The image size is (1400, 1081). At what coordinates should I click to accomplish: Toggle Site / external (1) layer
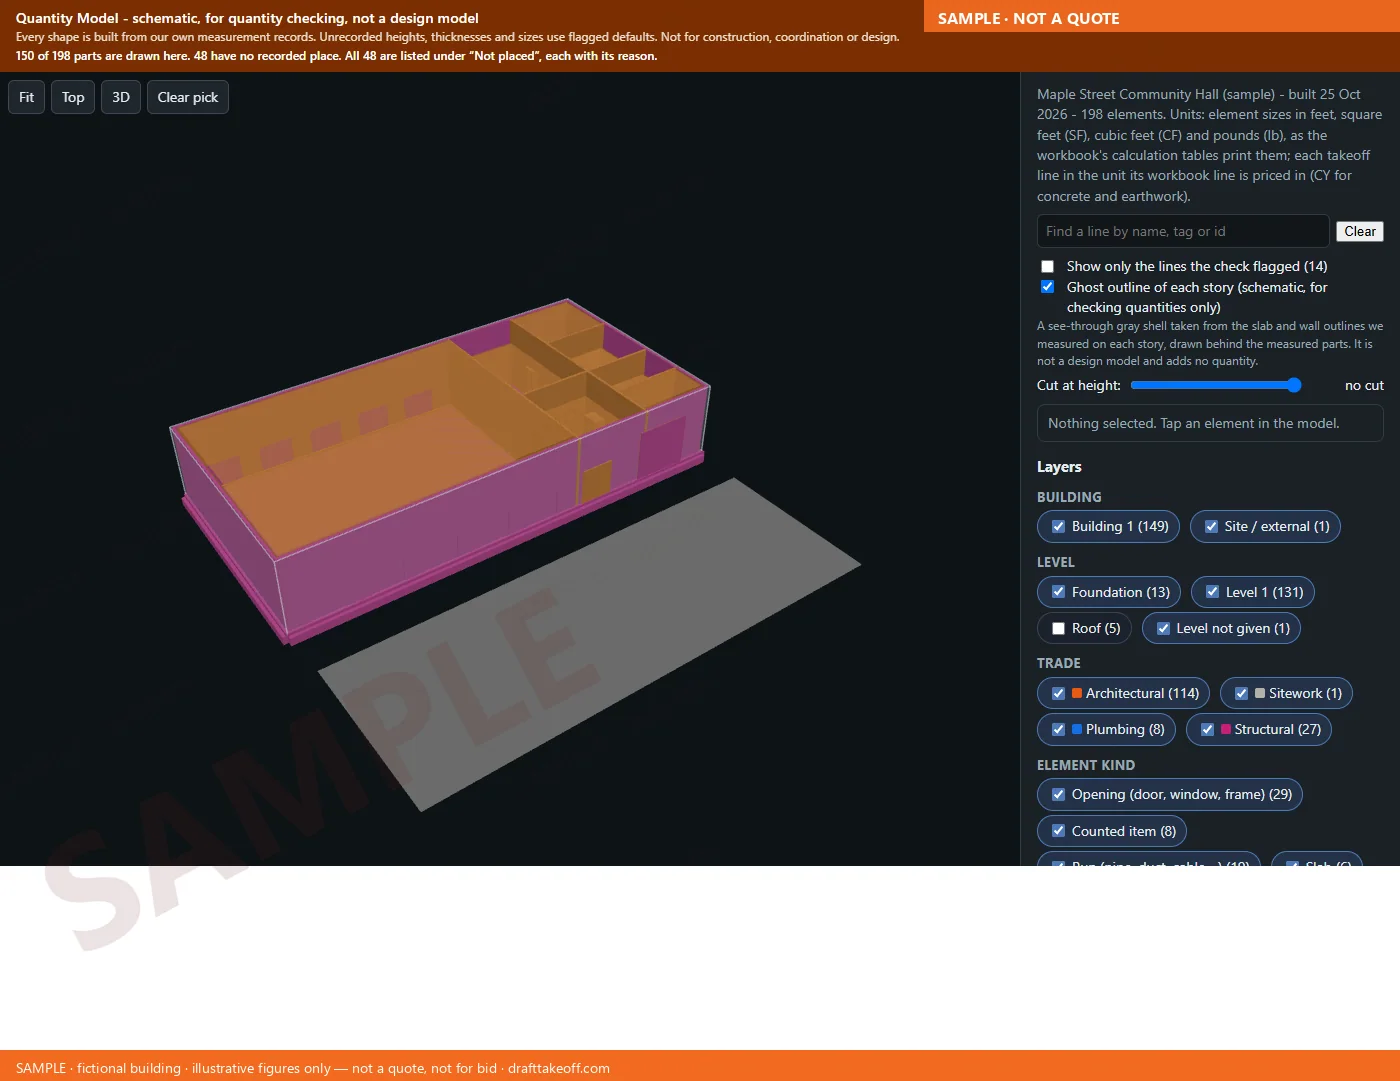pyautogui.click(x=1265, y=527)
